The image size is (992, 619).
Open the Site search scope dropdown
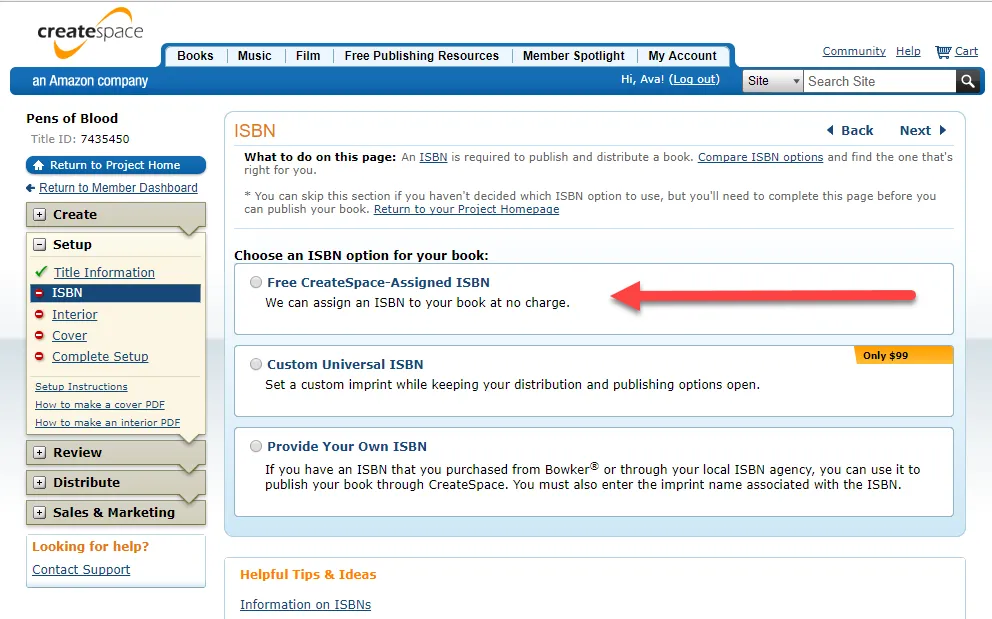(772, 81)
